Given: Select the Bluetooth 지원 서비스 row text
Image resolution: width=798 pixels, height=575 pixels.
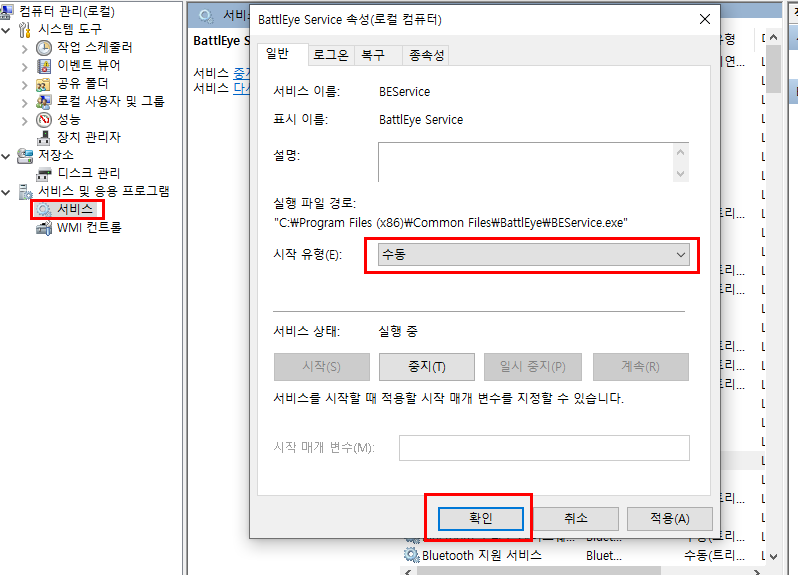Looking at the screenshot, I should click(x=481, y=555).
